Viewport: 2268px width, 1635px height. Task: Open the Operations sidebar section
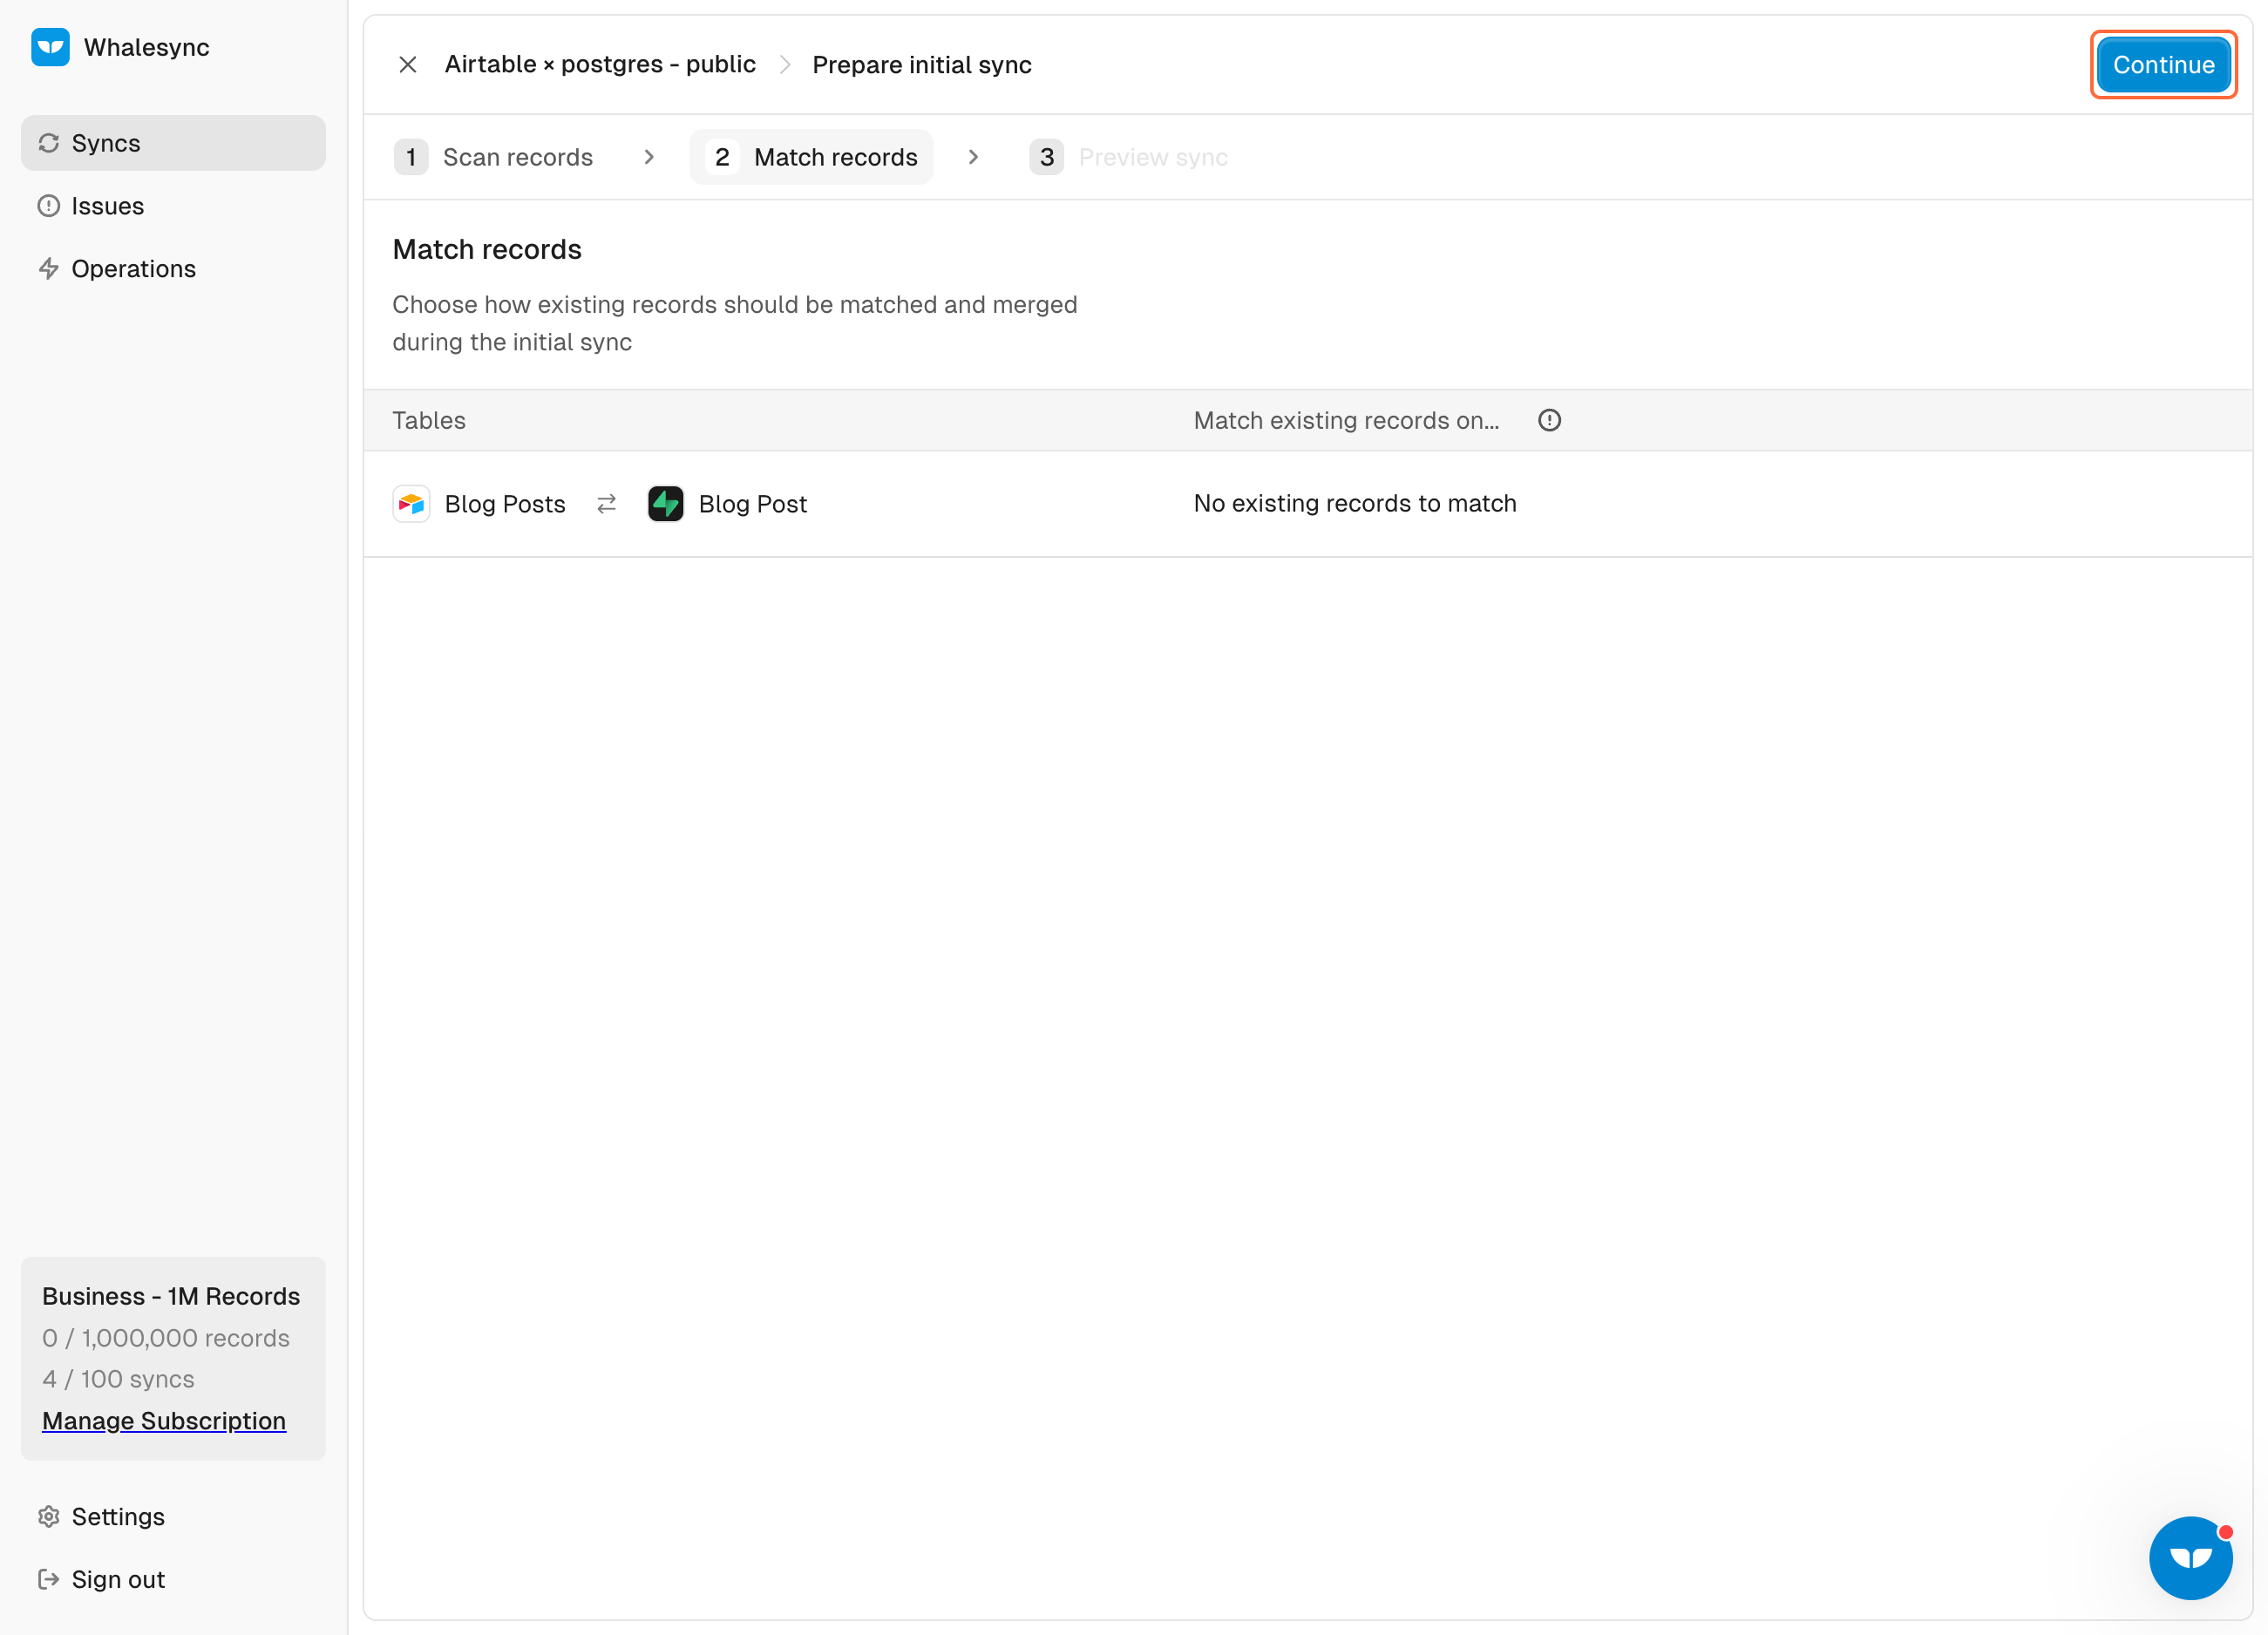[173, 269]
